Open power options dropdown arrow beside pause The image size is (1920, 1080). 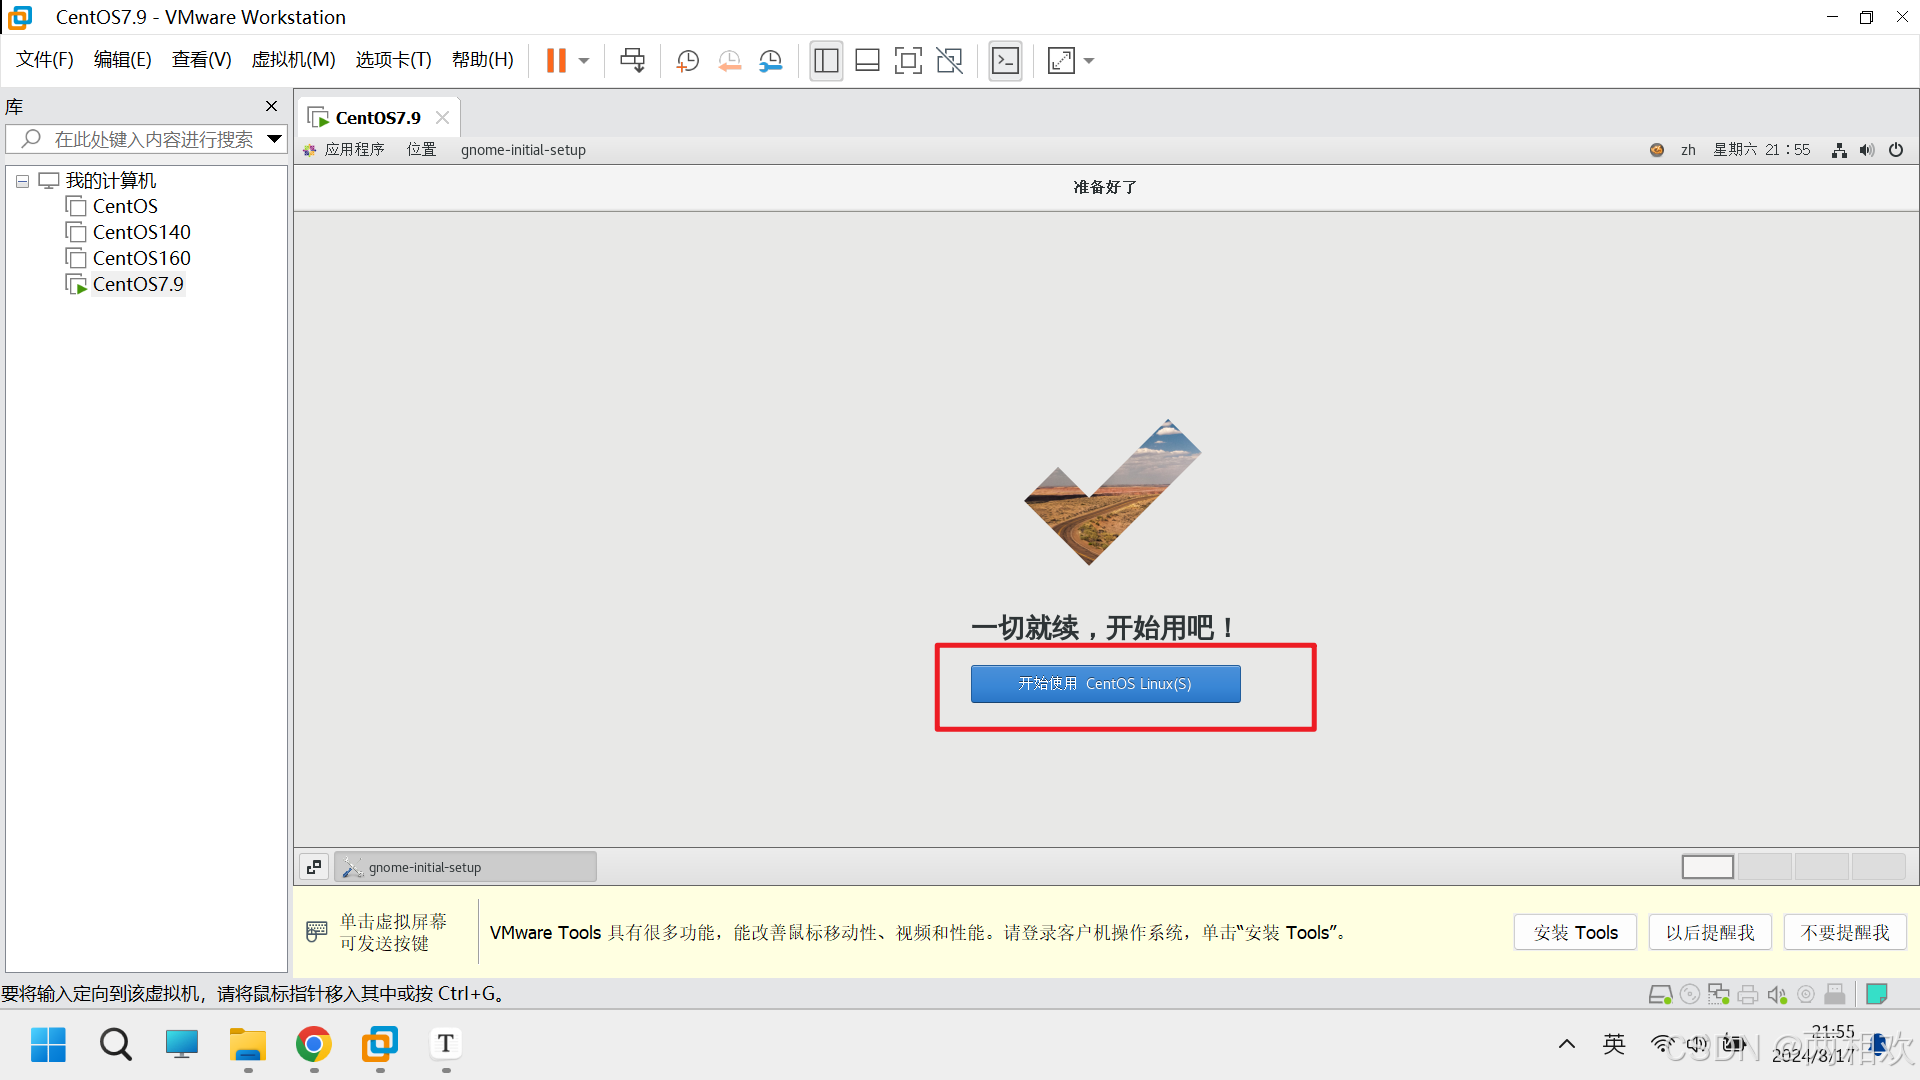pyautogui.click(x=584, y=61)
